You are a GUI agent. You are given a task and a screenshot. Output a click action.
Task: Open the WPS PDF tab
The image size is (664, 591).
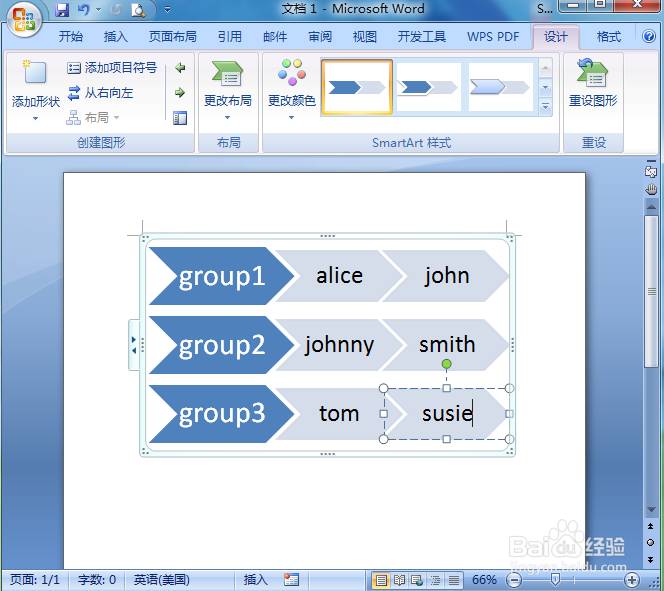(x=493, y=37)
